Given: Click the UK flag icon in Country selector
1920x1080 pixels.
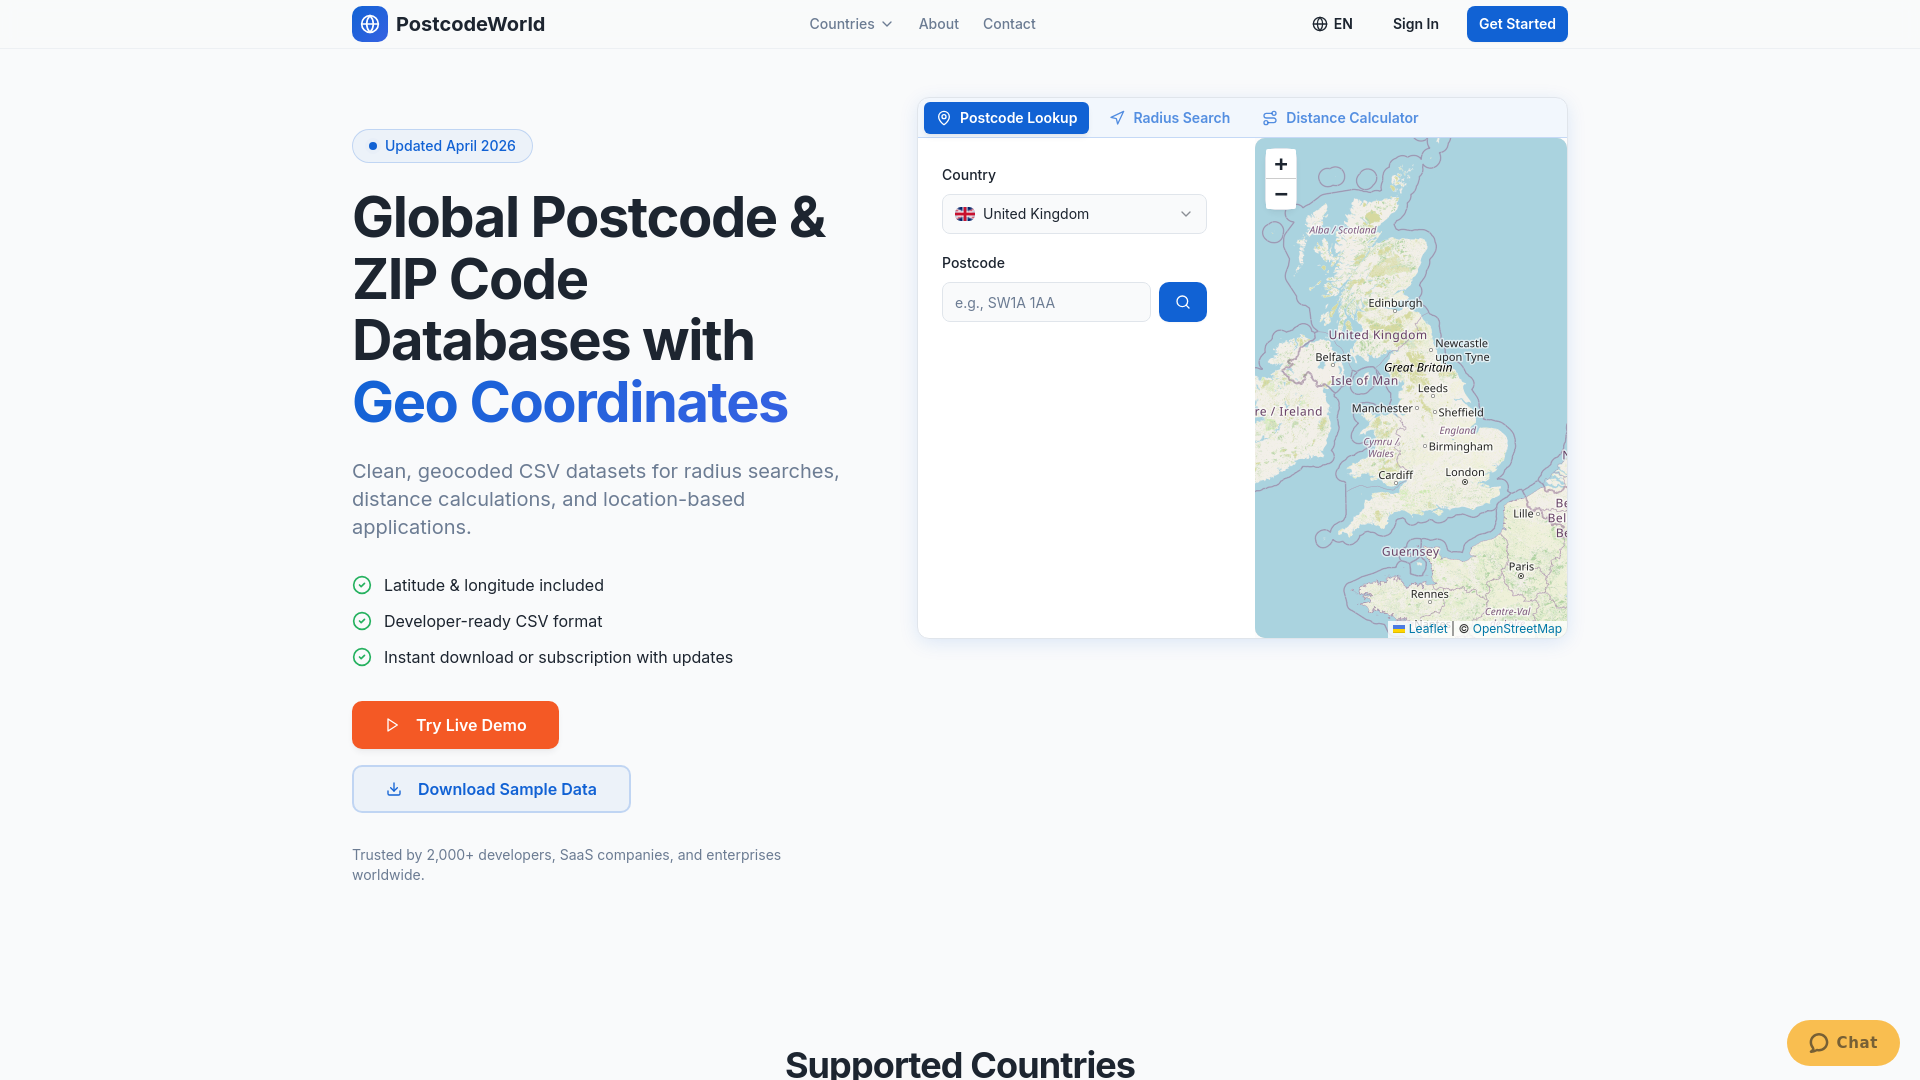Looking at the screenshot, I should 965,214.
